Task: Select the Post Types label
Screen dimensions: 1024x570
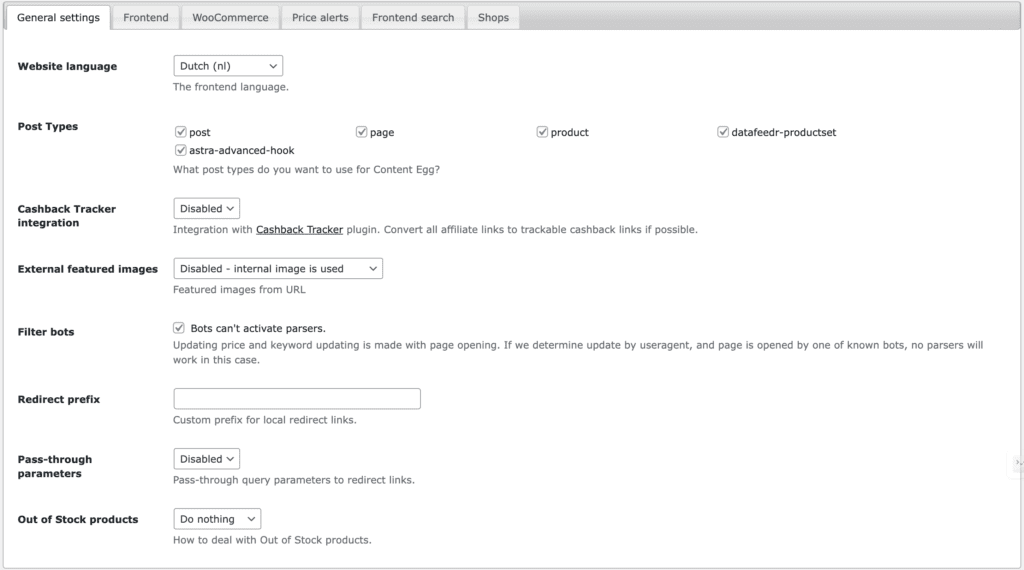Action: (48, 126)
